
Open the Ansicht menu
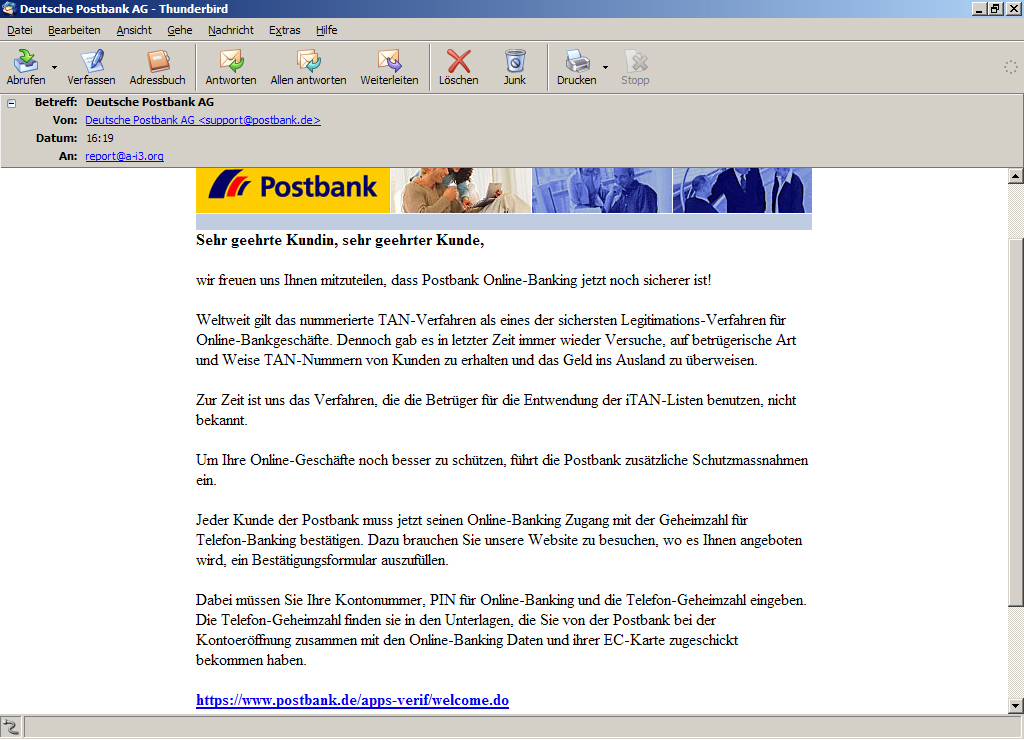pos(134,30)
